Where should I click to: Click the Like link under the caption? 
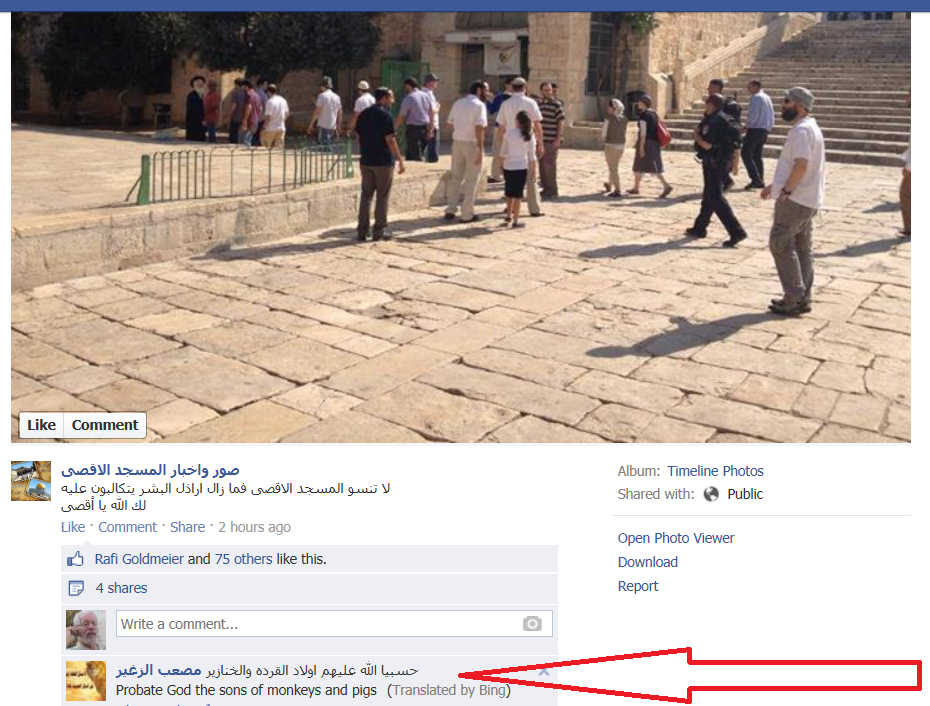click(73, 527)
